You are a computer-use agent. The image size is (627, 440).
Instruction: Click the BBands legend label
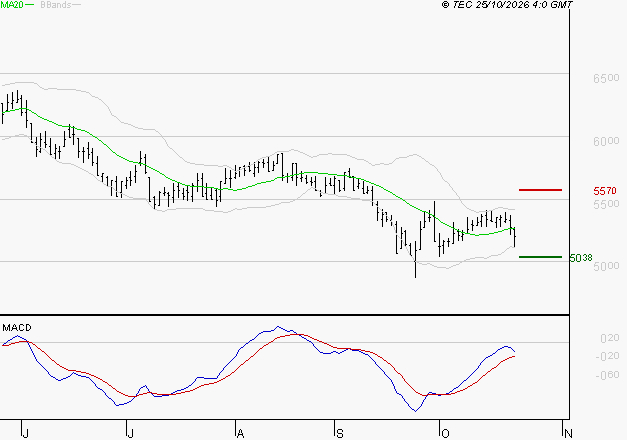[56, 5]
